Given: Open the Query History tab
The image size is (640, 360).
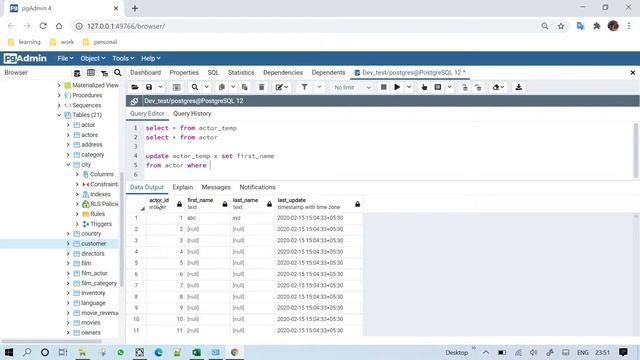Looking at the screenshot, I should coord(192,114).
